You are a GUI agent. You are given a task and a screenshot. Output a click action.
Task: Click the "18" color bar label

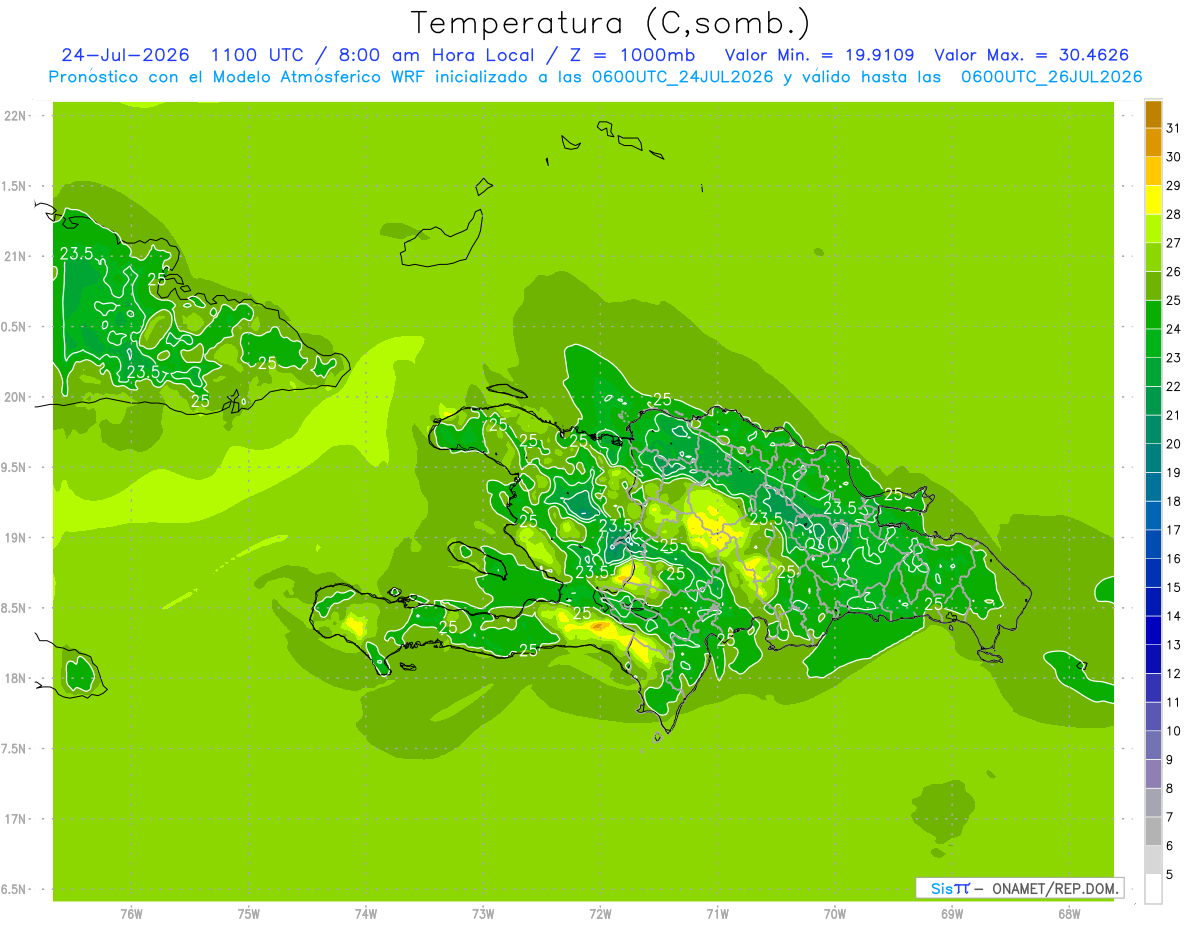pos(1173,501)
